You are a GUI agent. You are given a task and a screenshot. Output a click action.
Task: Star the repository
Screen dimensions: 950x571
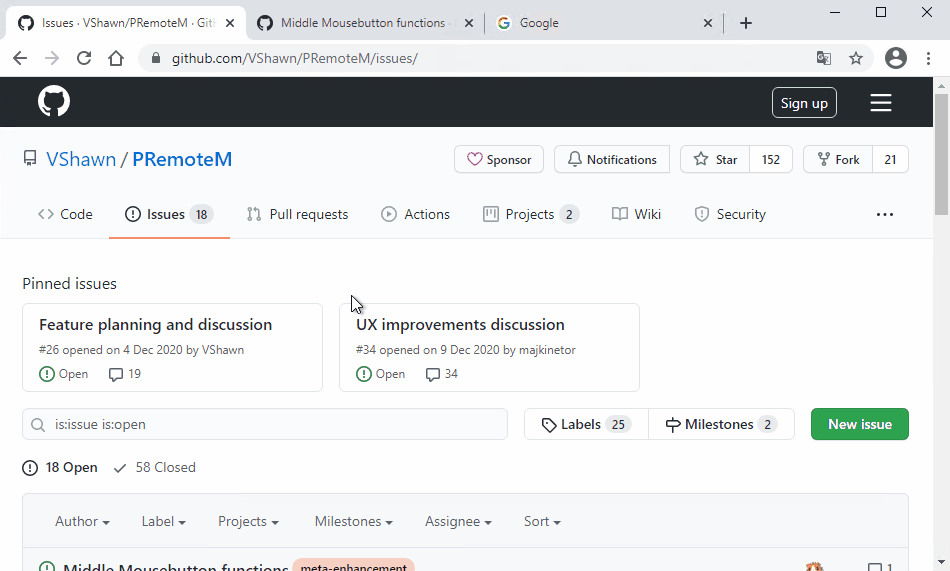point(715,159)
